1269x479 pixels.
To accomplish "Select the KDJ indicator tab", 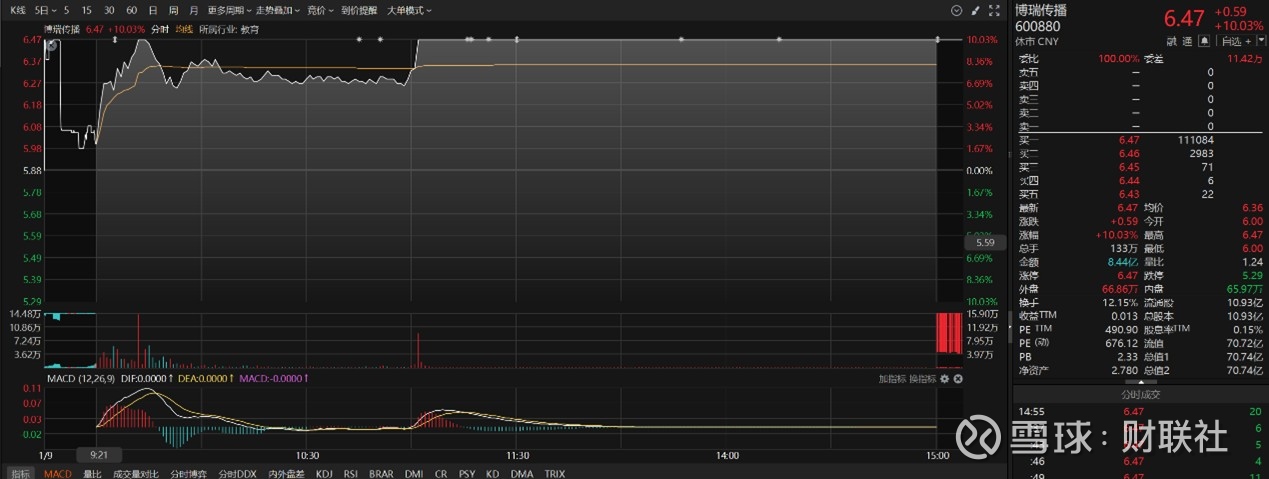I will click(x=324, y=473).
